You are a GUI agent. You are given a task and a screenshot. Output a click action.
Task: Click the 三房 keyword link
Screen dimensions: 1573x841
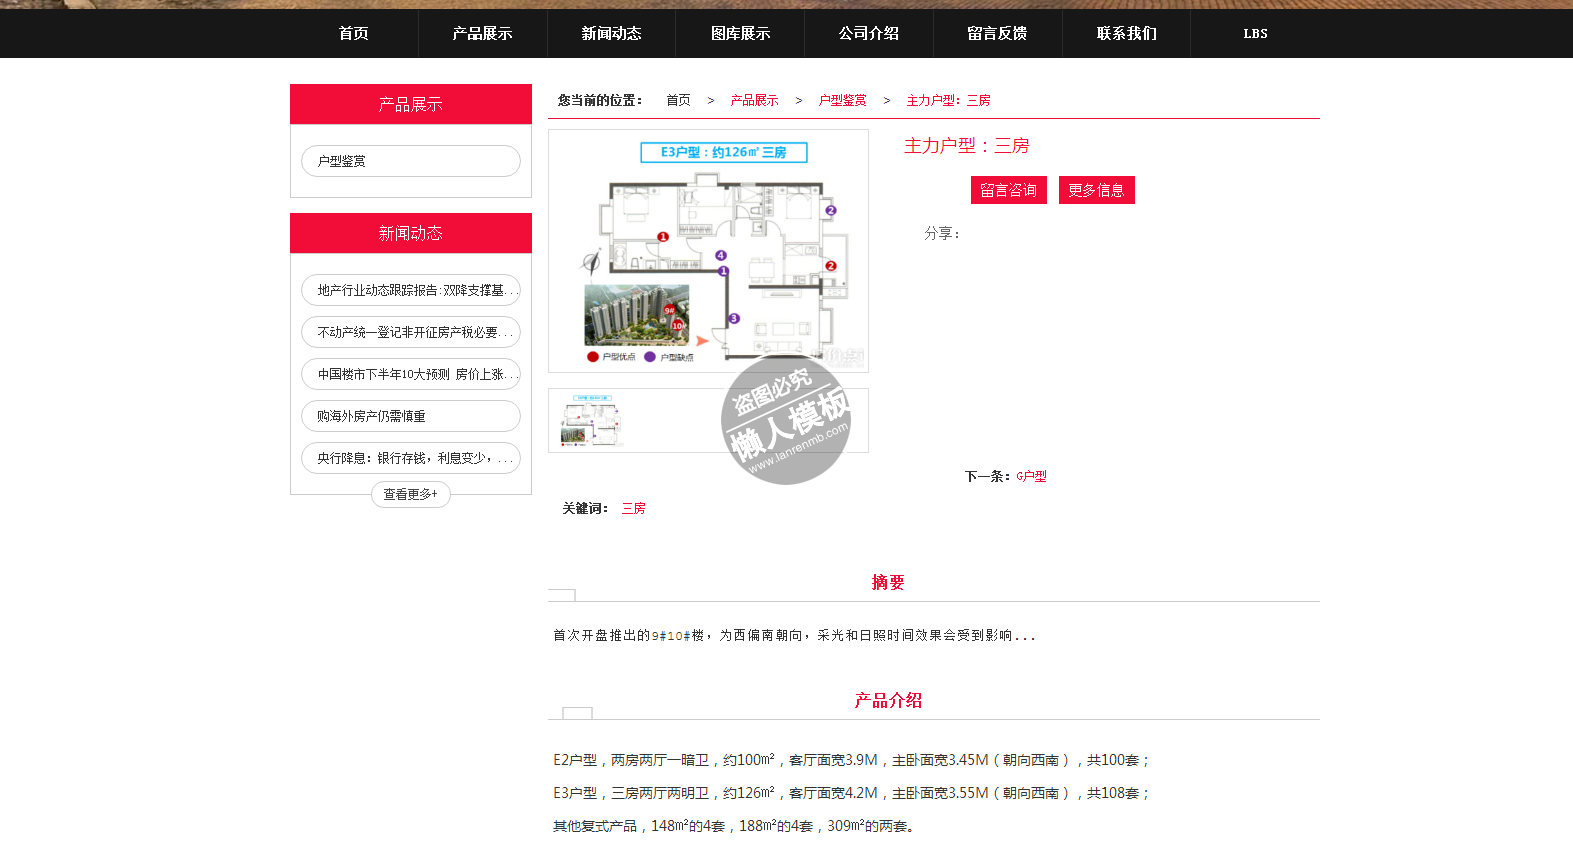[x=633, y=509]
